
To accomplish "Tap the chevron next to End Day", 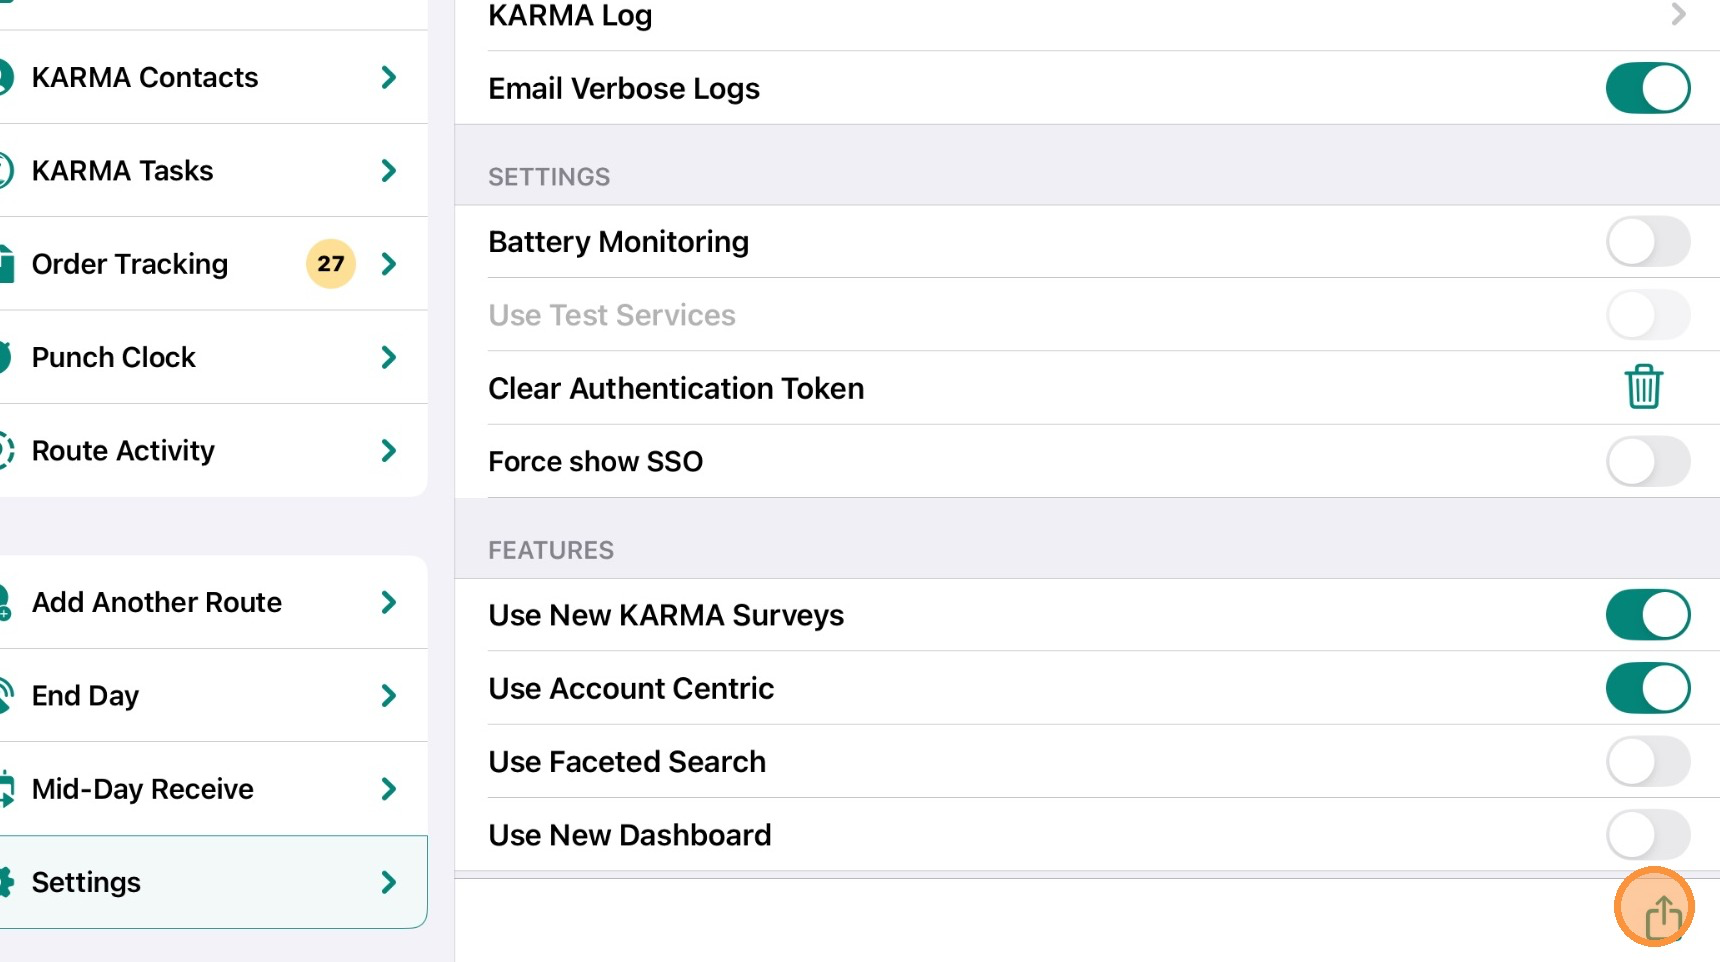I will [x=389, y=695].
